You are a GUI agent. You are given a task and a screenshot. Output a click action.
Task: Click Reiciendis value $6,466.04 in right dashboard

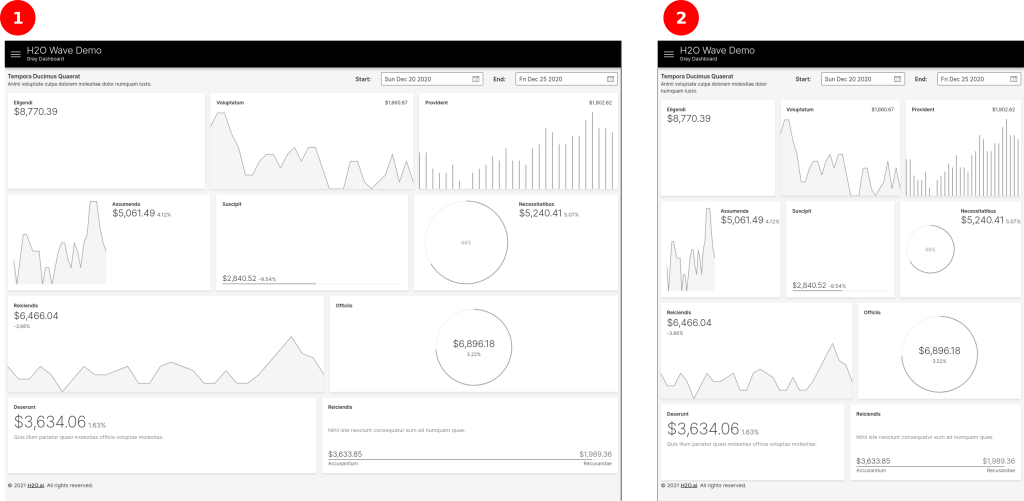point(688,323)
